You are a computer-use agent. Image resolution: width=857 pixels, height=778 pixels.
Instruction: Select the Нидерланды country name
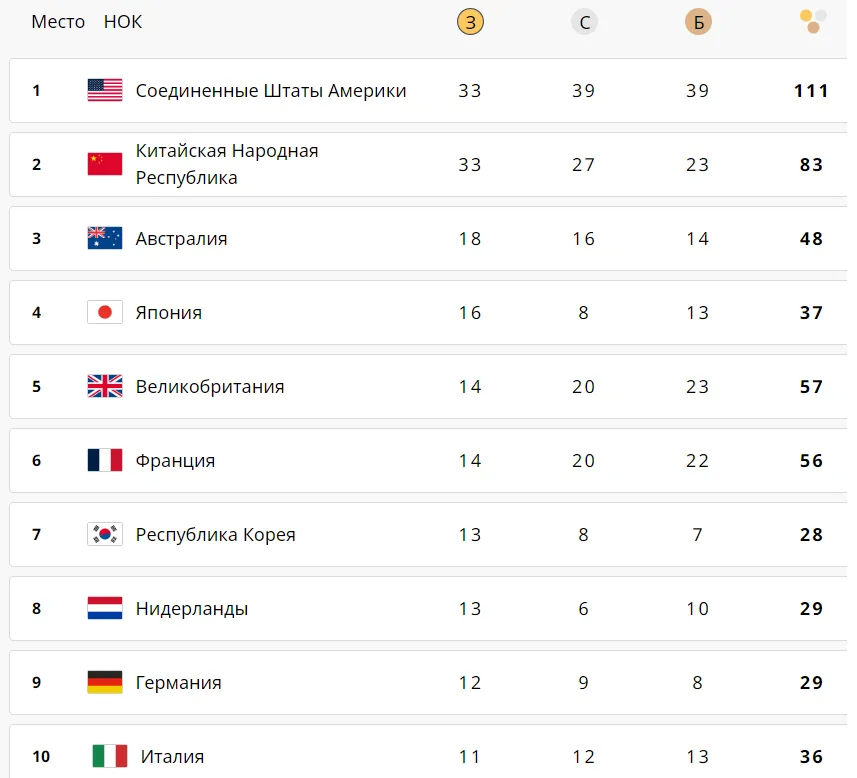(192, 609)
